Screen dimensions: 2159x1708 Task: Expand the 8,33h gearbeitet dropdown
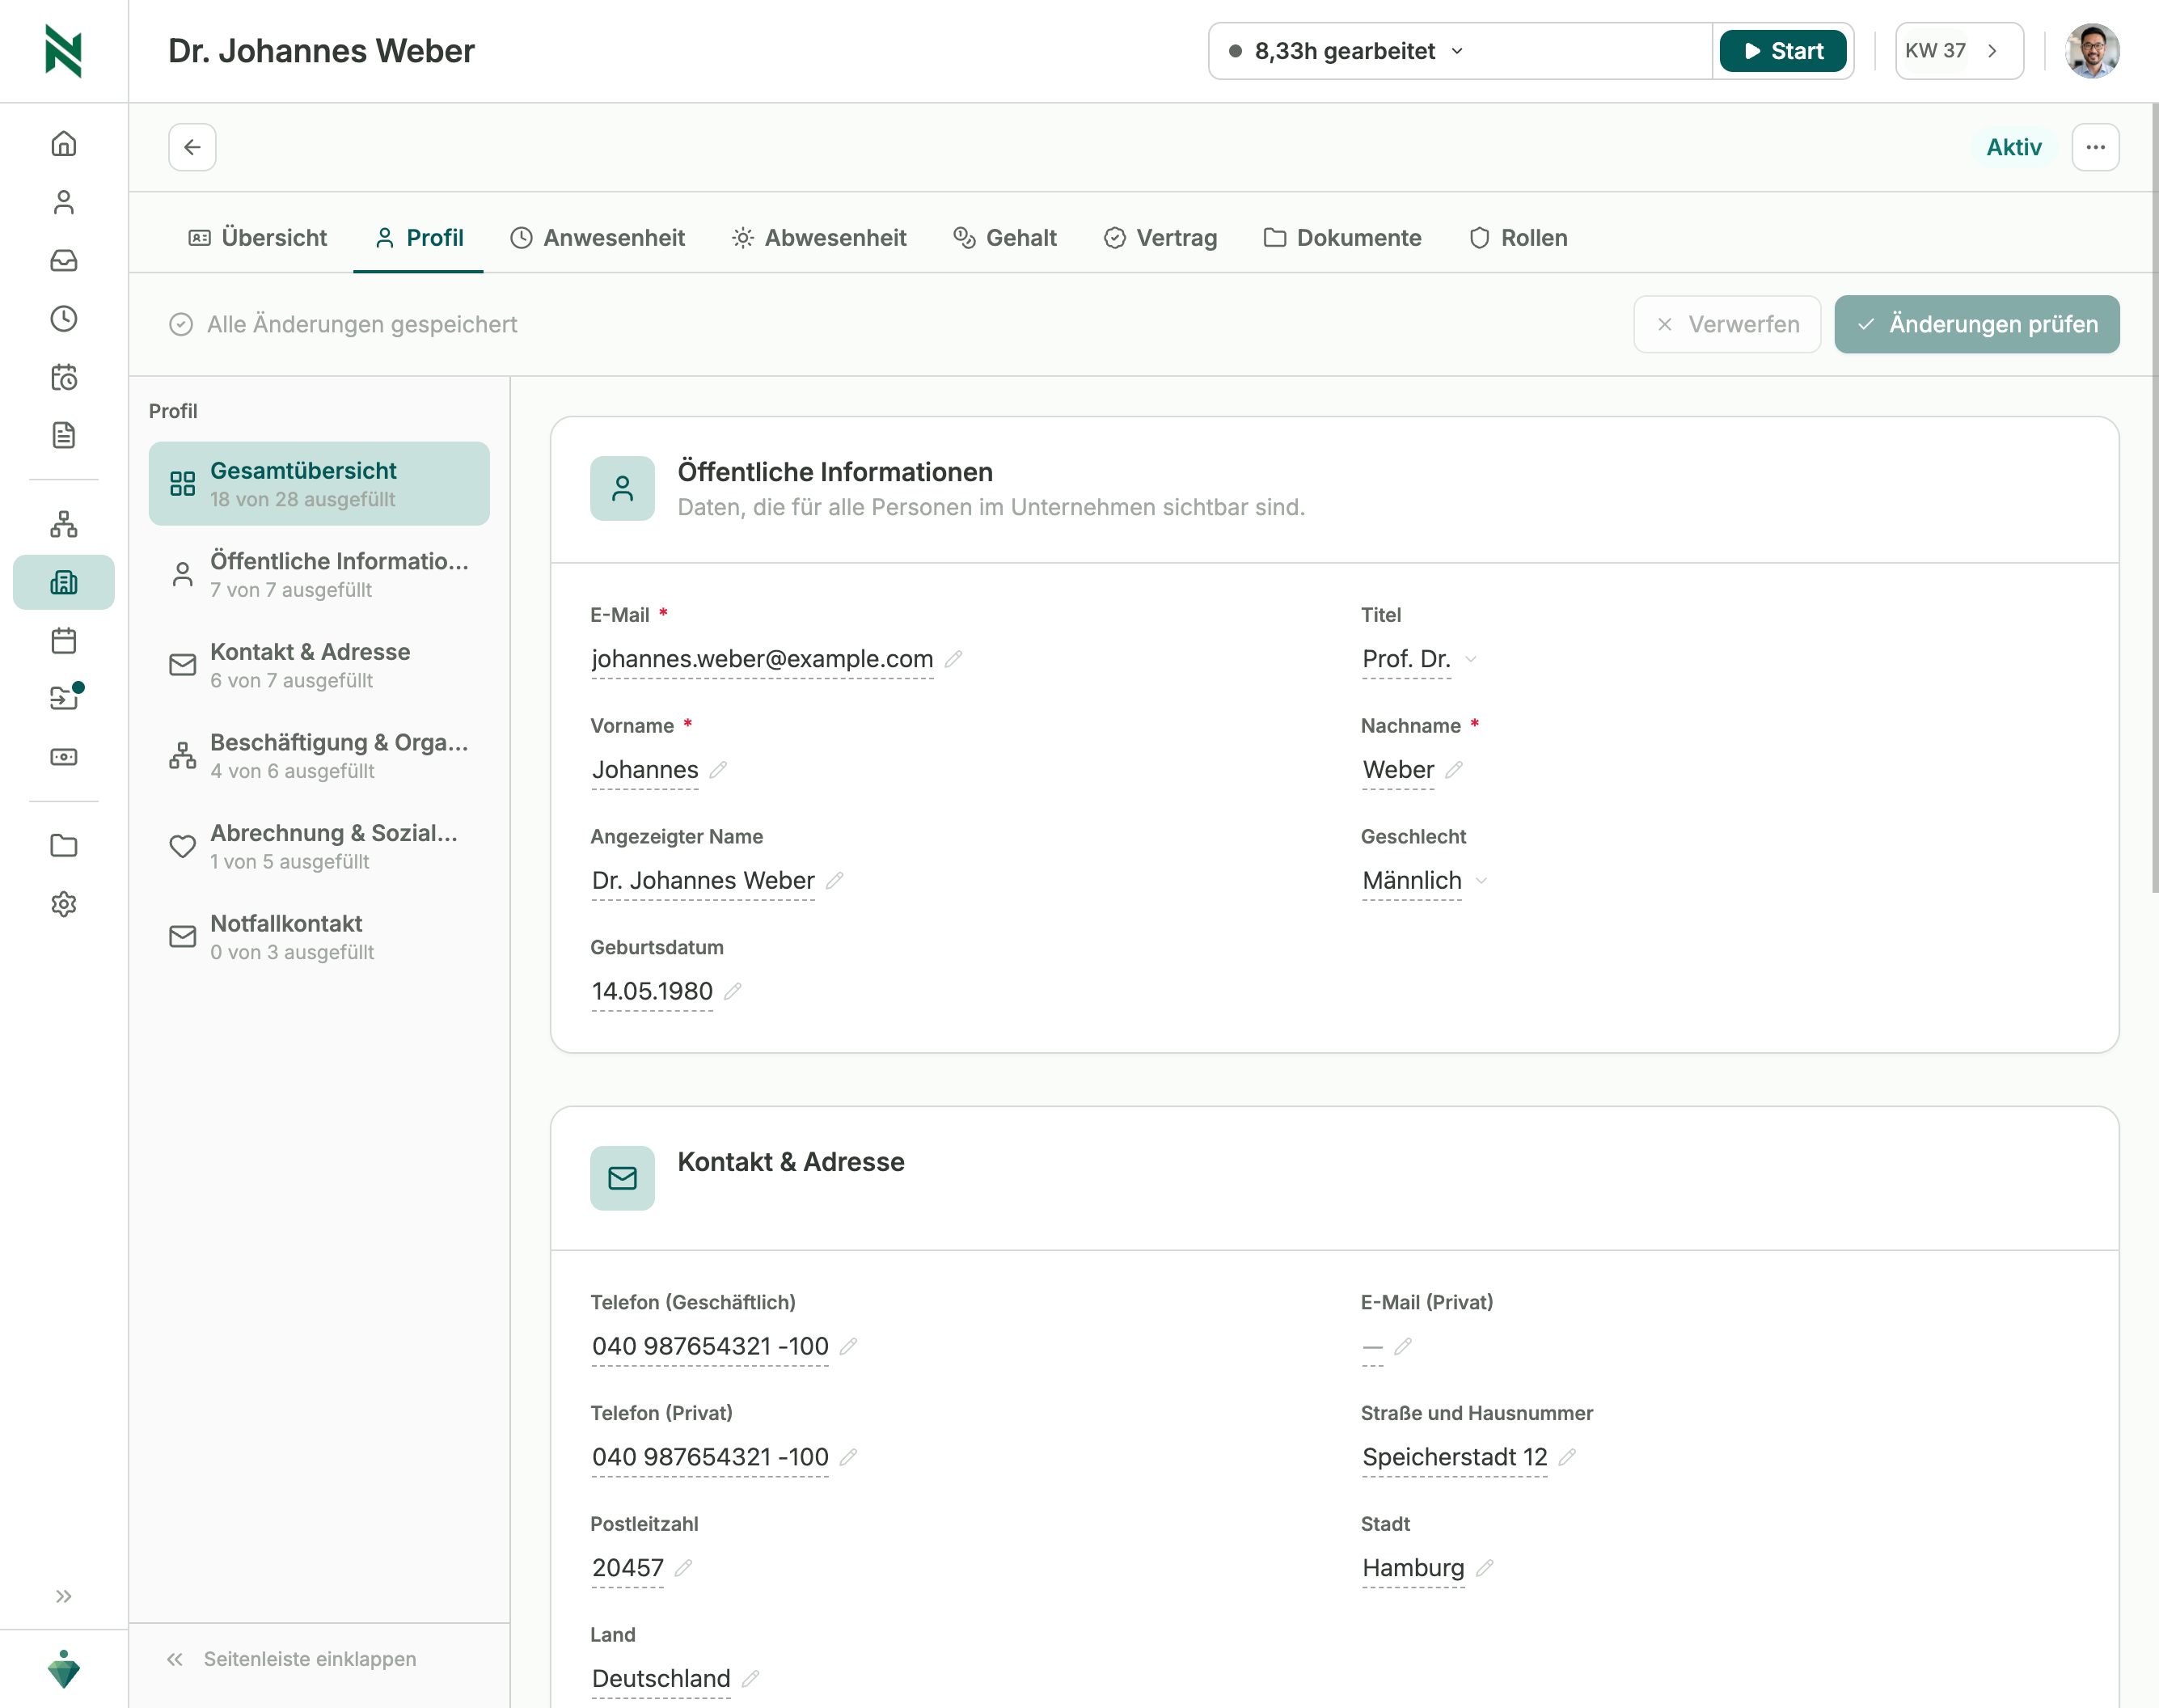point(1348,51)
